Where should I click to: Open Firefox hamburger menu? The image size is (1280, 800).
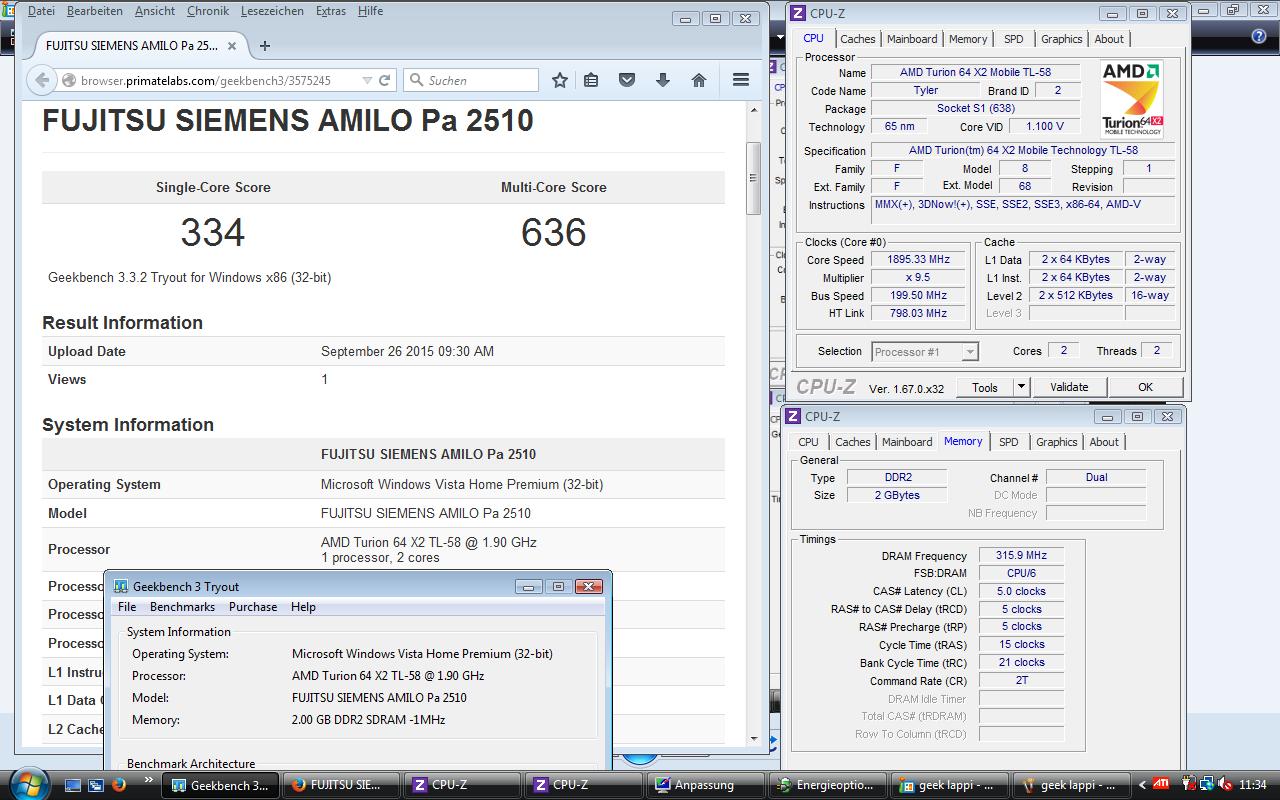[741, 80]
